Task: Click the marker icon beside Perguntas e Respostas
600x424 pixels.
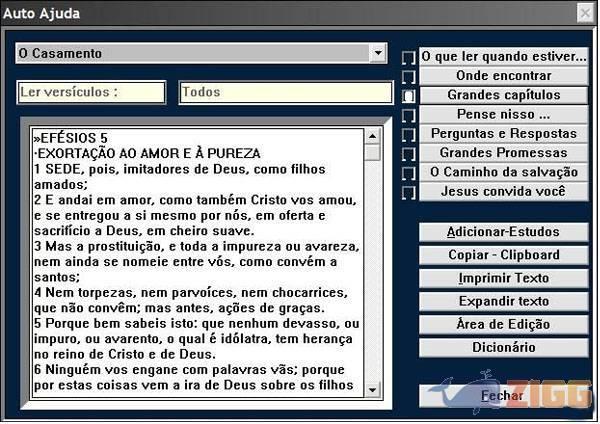Action: [x=408, y=135]
